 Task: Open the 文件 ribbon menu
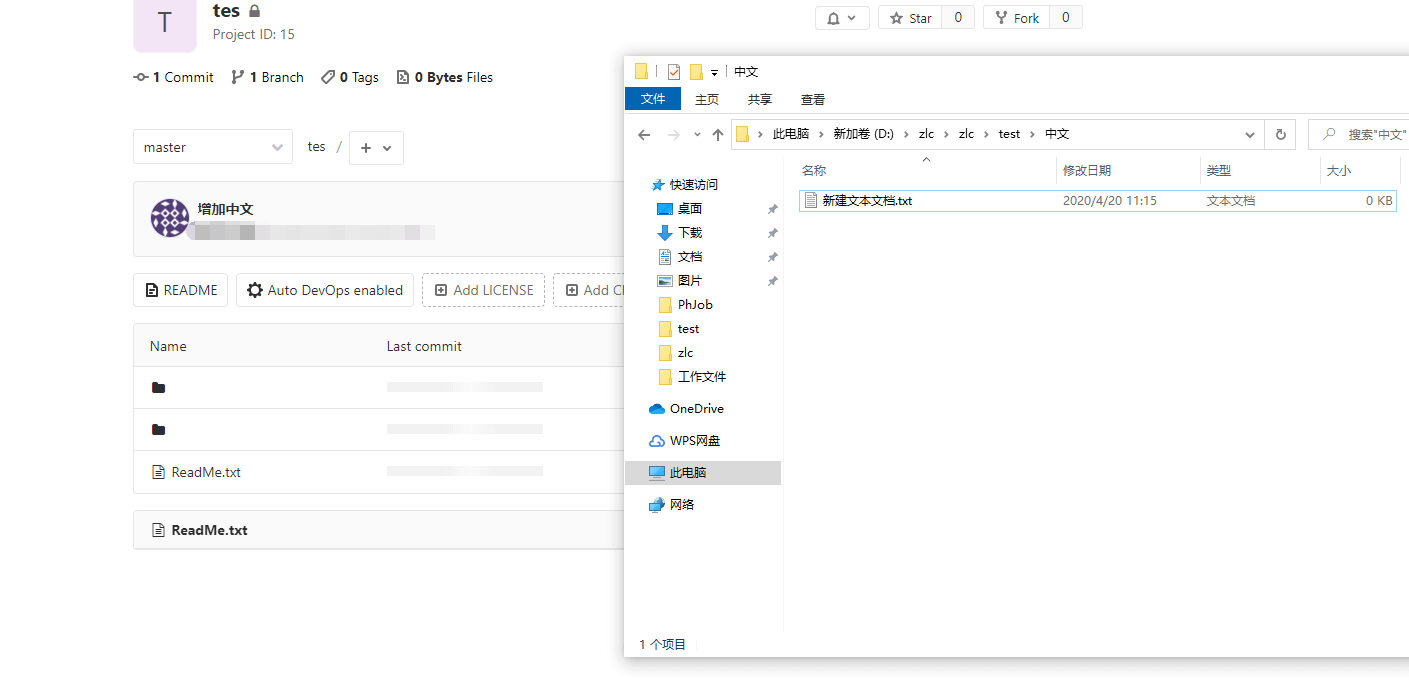652,99
